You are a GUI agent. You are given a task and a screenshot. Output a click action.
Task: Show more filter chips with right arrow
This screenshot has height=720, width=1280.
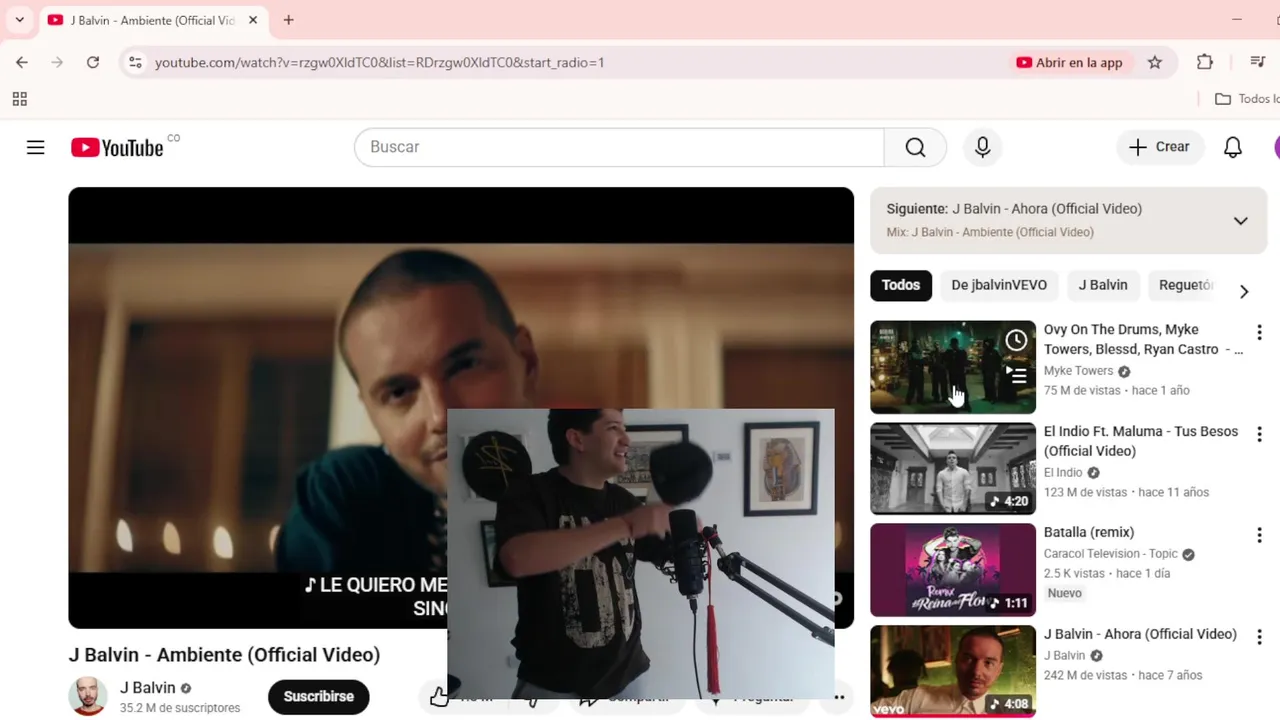coord(1244,292)
